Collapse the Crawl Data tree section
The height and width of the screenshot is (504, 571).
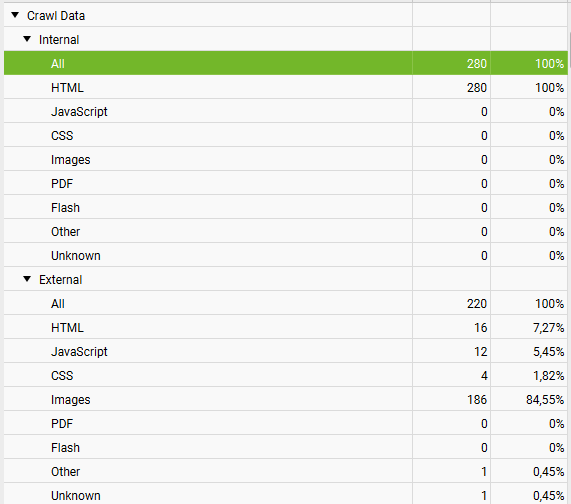point(15,15)
